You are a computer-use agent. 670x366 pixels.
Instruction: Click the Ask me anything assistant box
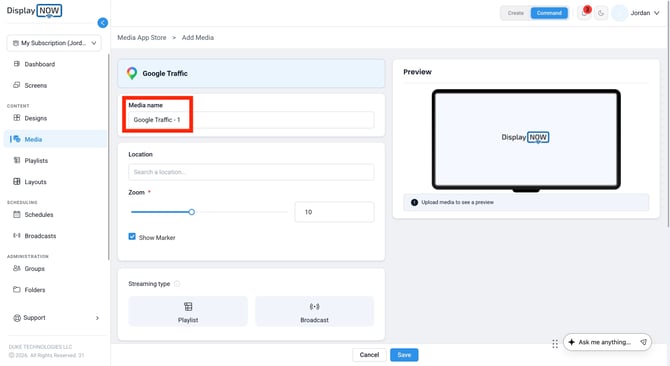[x=607, y=342]
